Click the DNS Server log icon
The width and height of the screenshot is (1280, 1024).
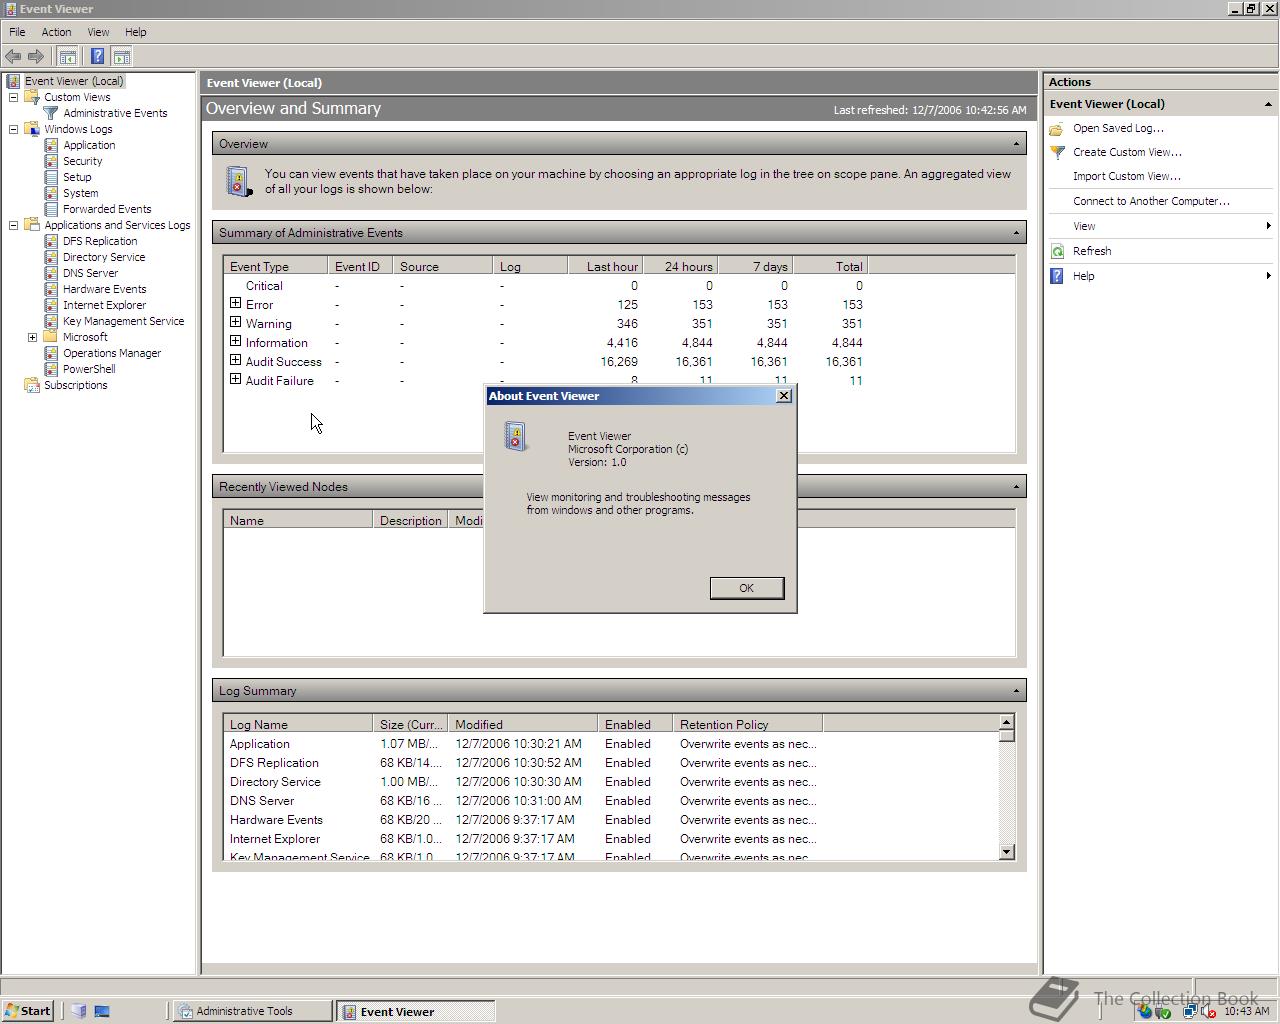[51, 273]
